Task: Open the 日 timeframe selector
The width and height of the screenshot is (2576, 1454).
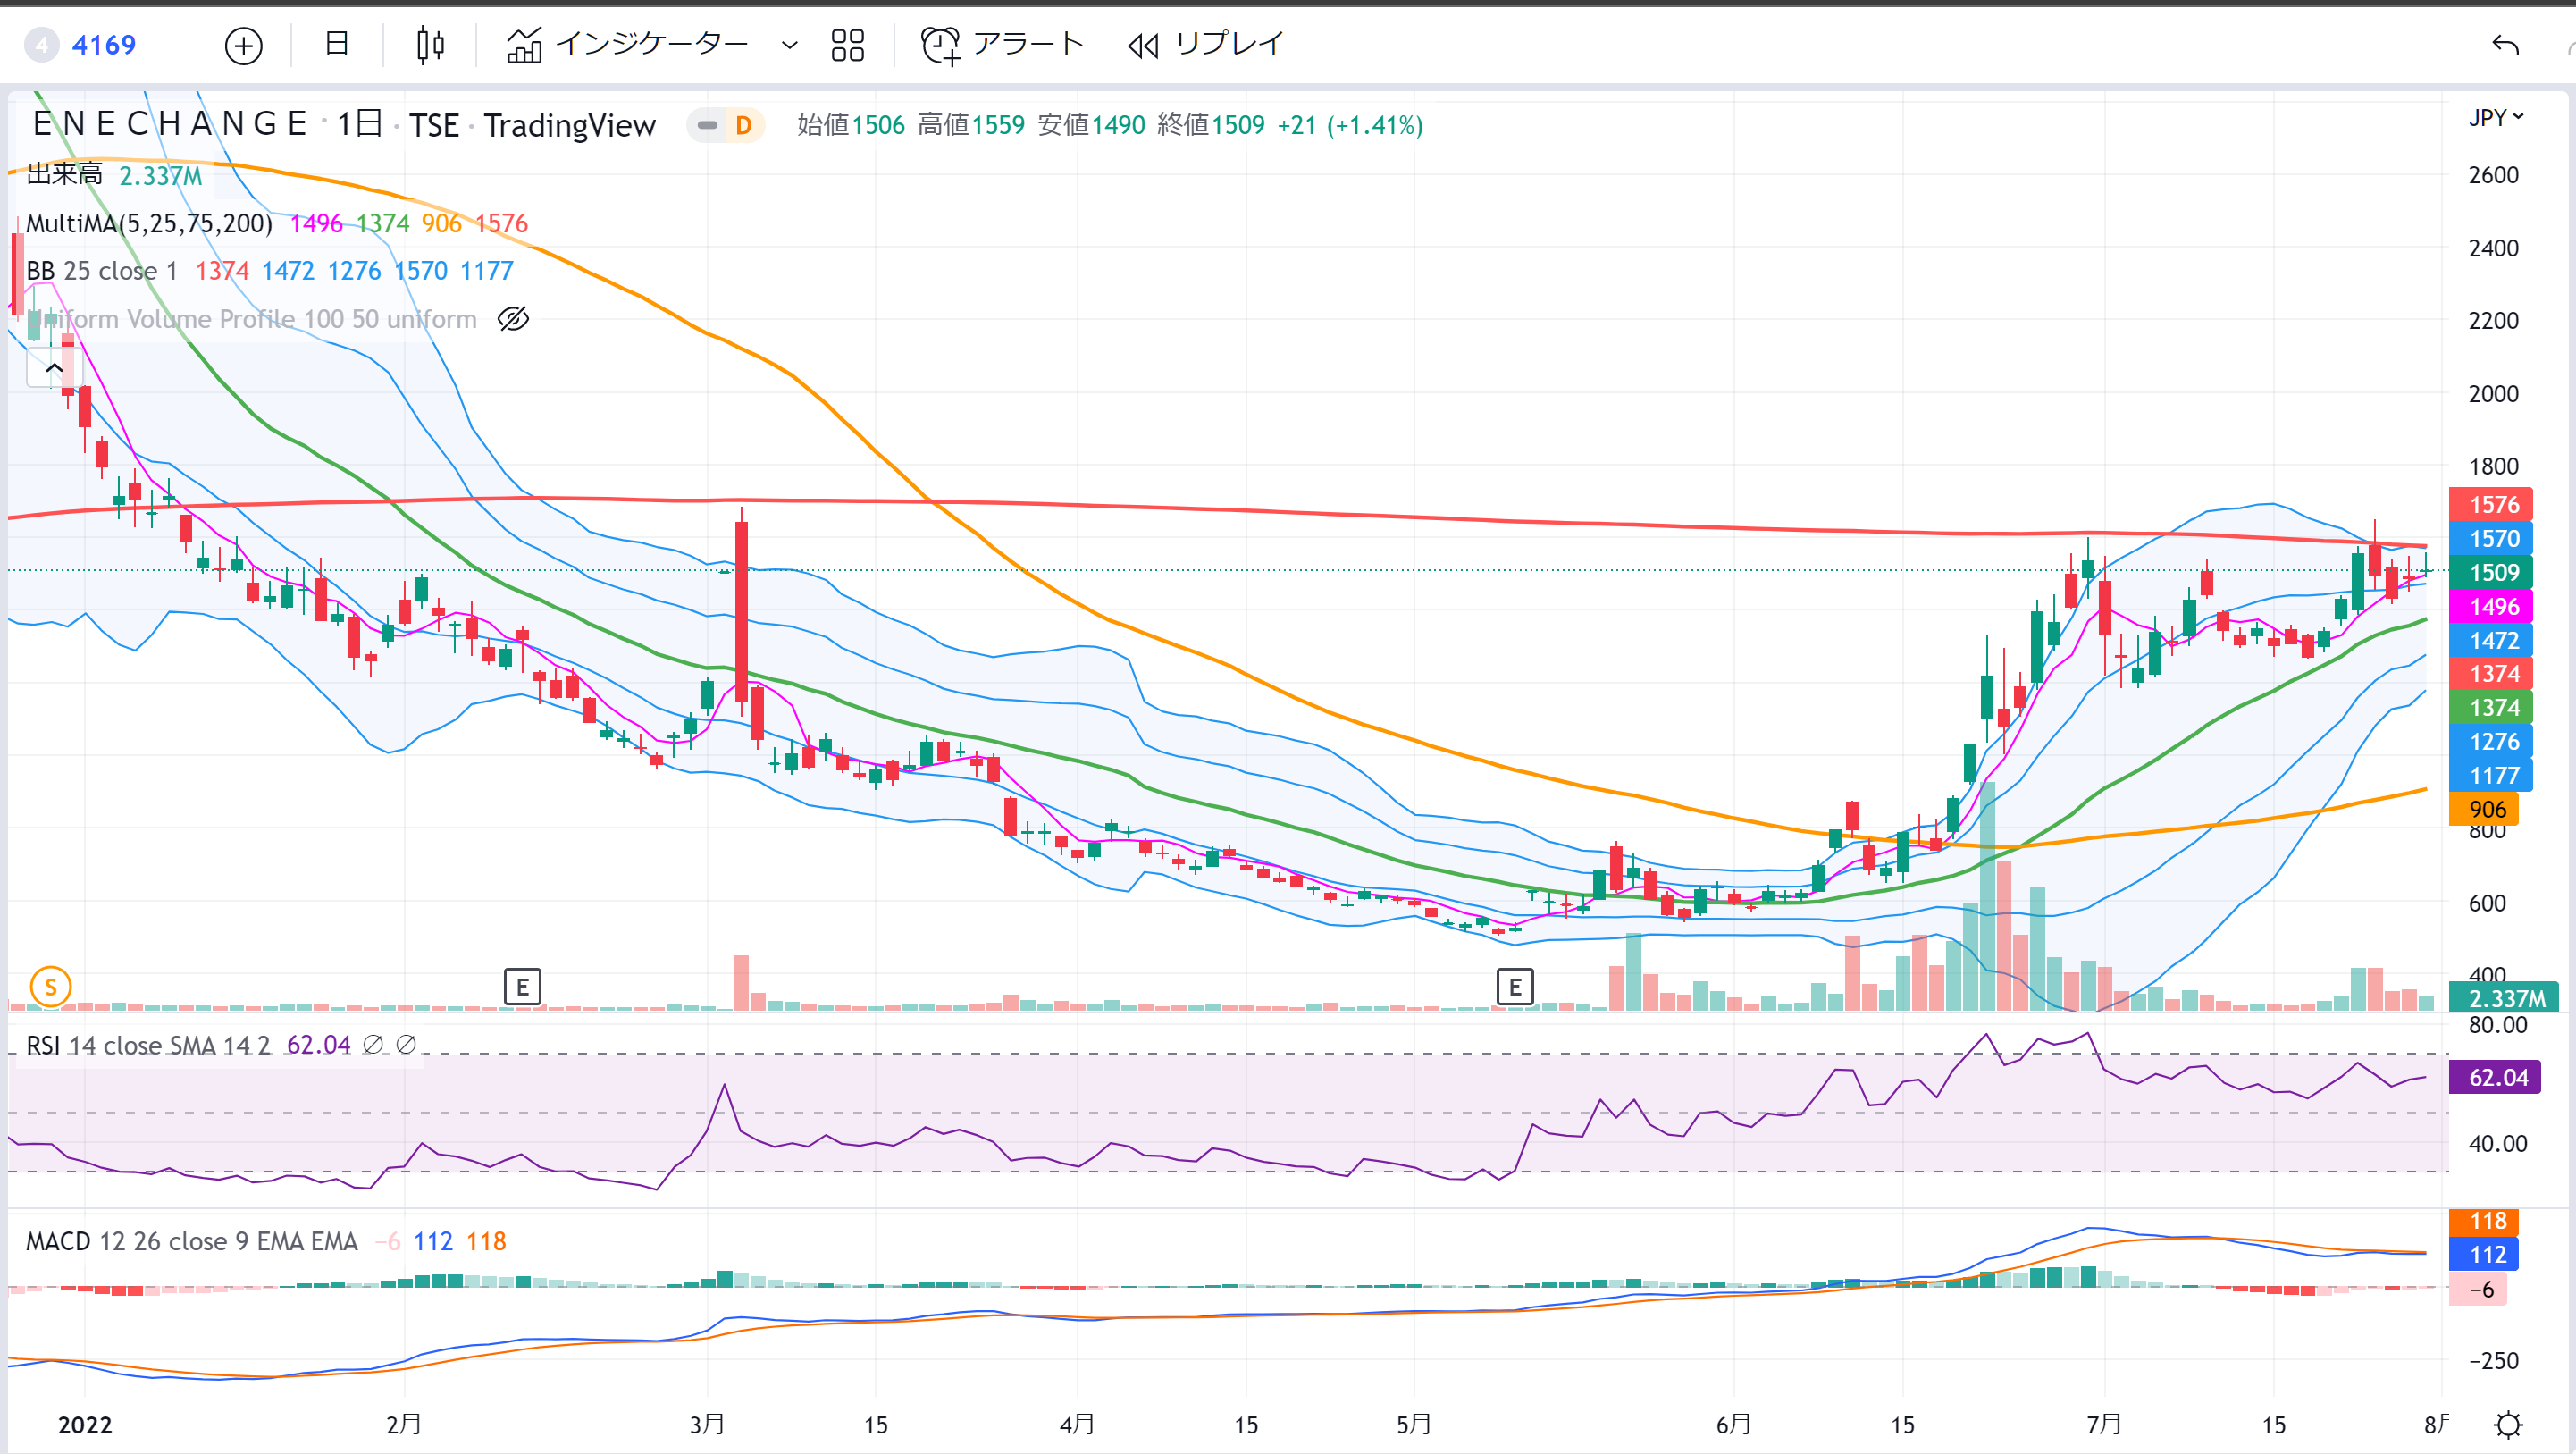Action: (337, 44)
